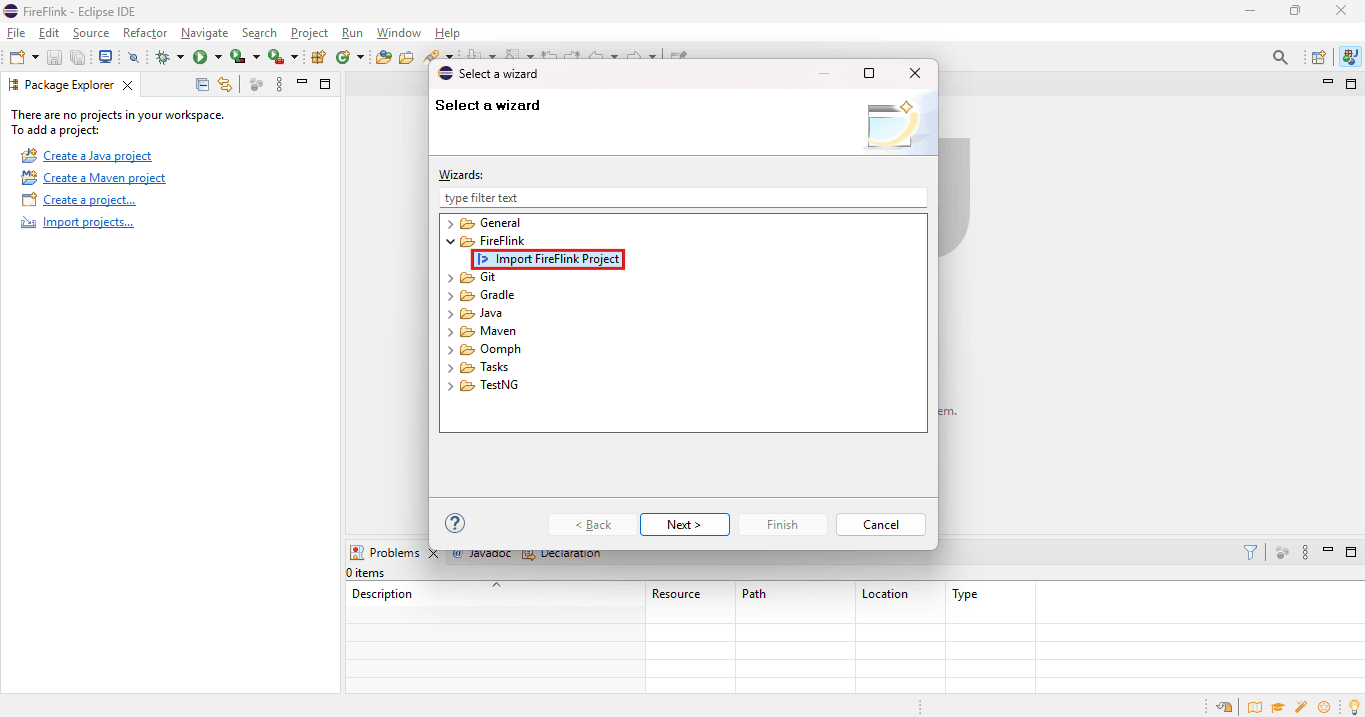1365x717 pixels.
Task: Open the Project menu
Action: tap(309, 33)
